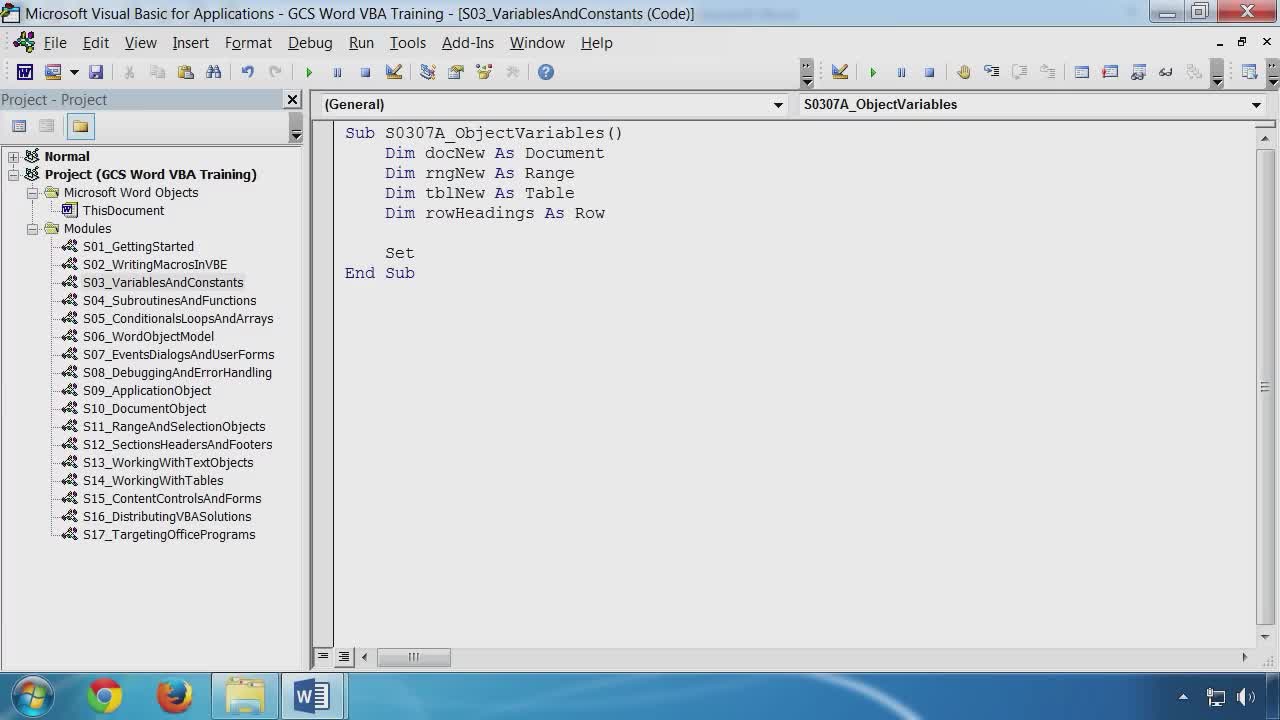Open Debug toolbar options overflow arrow
Image resolution: width=1280 pixels, height=720 pixels.
[x=1217, y=74]
